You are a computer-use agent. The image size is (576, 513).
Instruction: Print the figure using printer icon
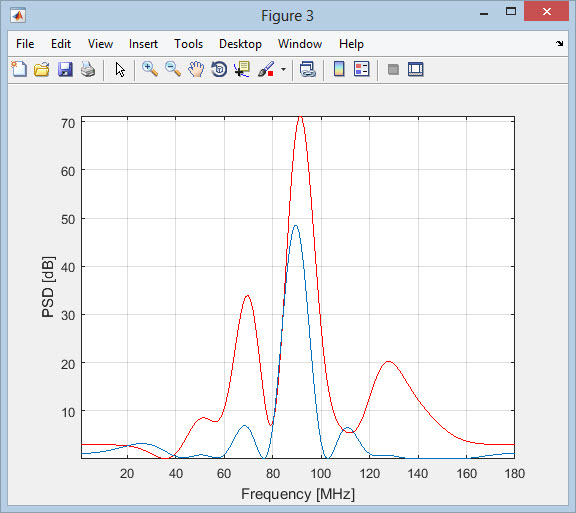point(88,69)
